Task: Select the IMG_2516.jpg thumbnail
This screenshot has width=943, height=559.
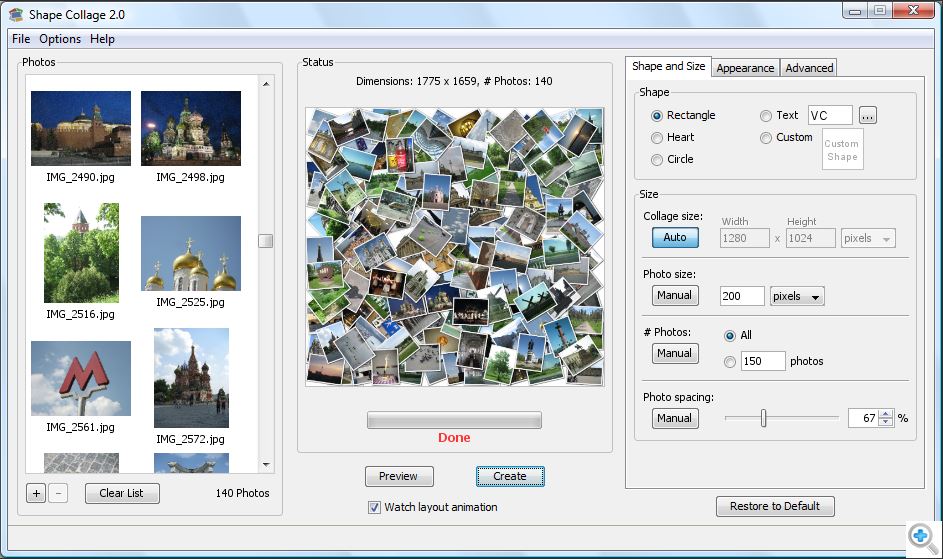Action: click(81, 253)
